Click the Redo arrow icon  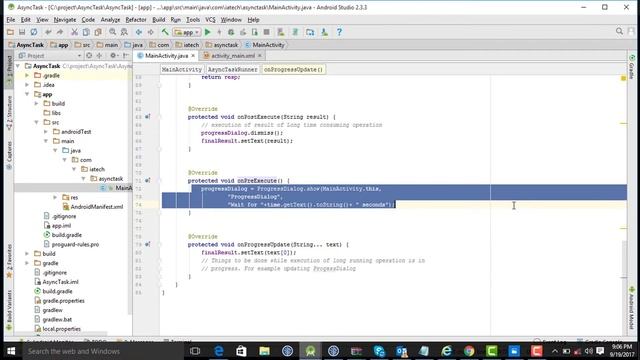60,32
